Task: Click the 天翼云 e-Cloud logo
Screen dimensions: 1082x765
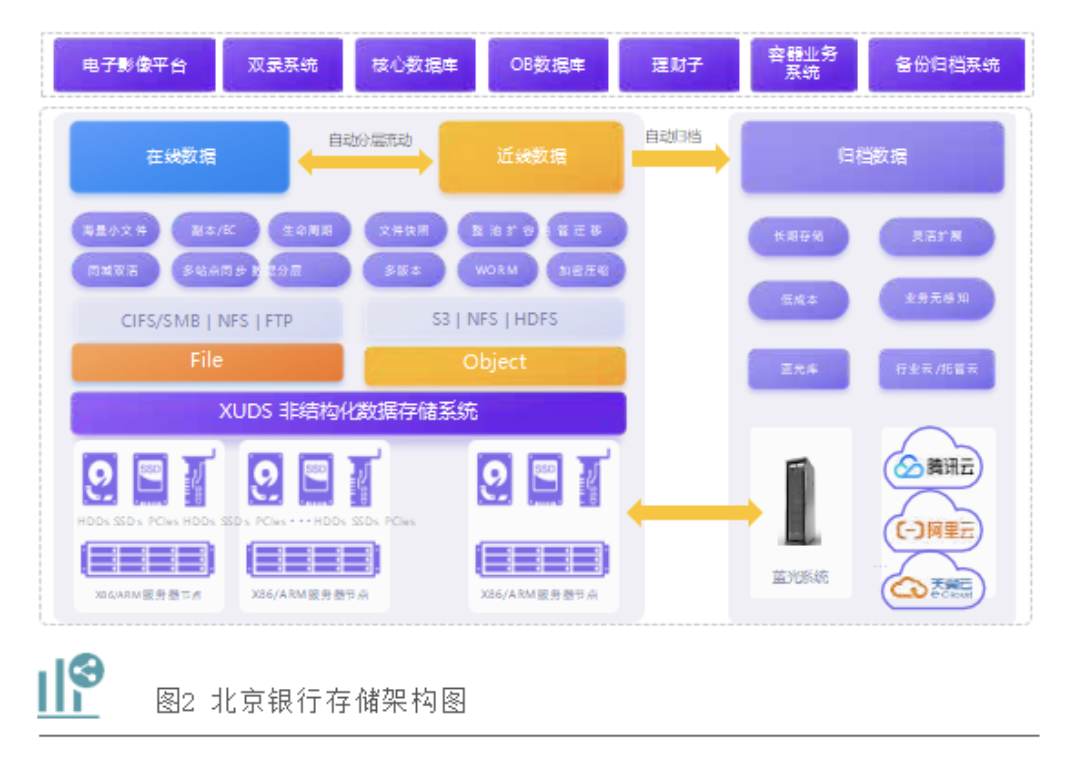Action: coord(934,588)
